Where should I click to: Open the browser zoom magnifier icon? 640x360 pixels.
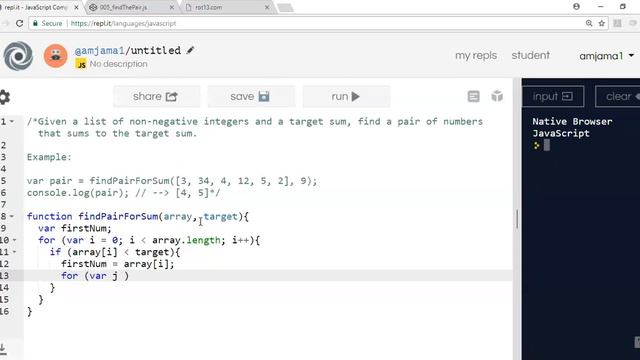click(x=589, y=23)
